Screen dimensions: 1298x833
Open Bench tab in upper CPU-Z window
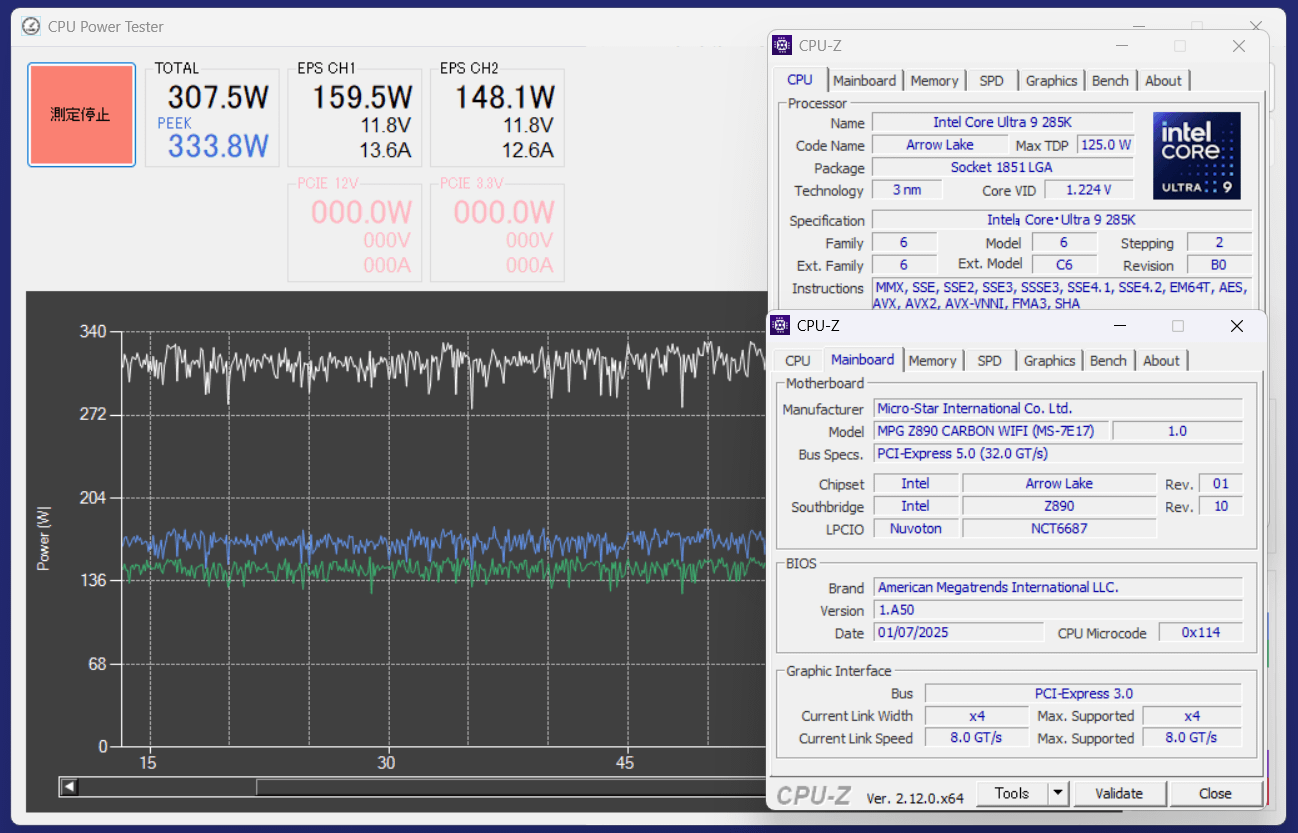coord(1110,81)
